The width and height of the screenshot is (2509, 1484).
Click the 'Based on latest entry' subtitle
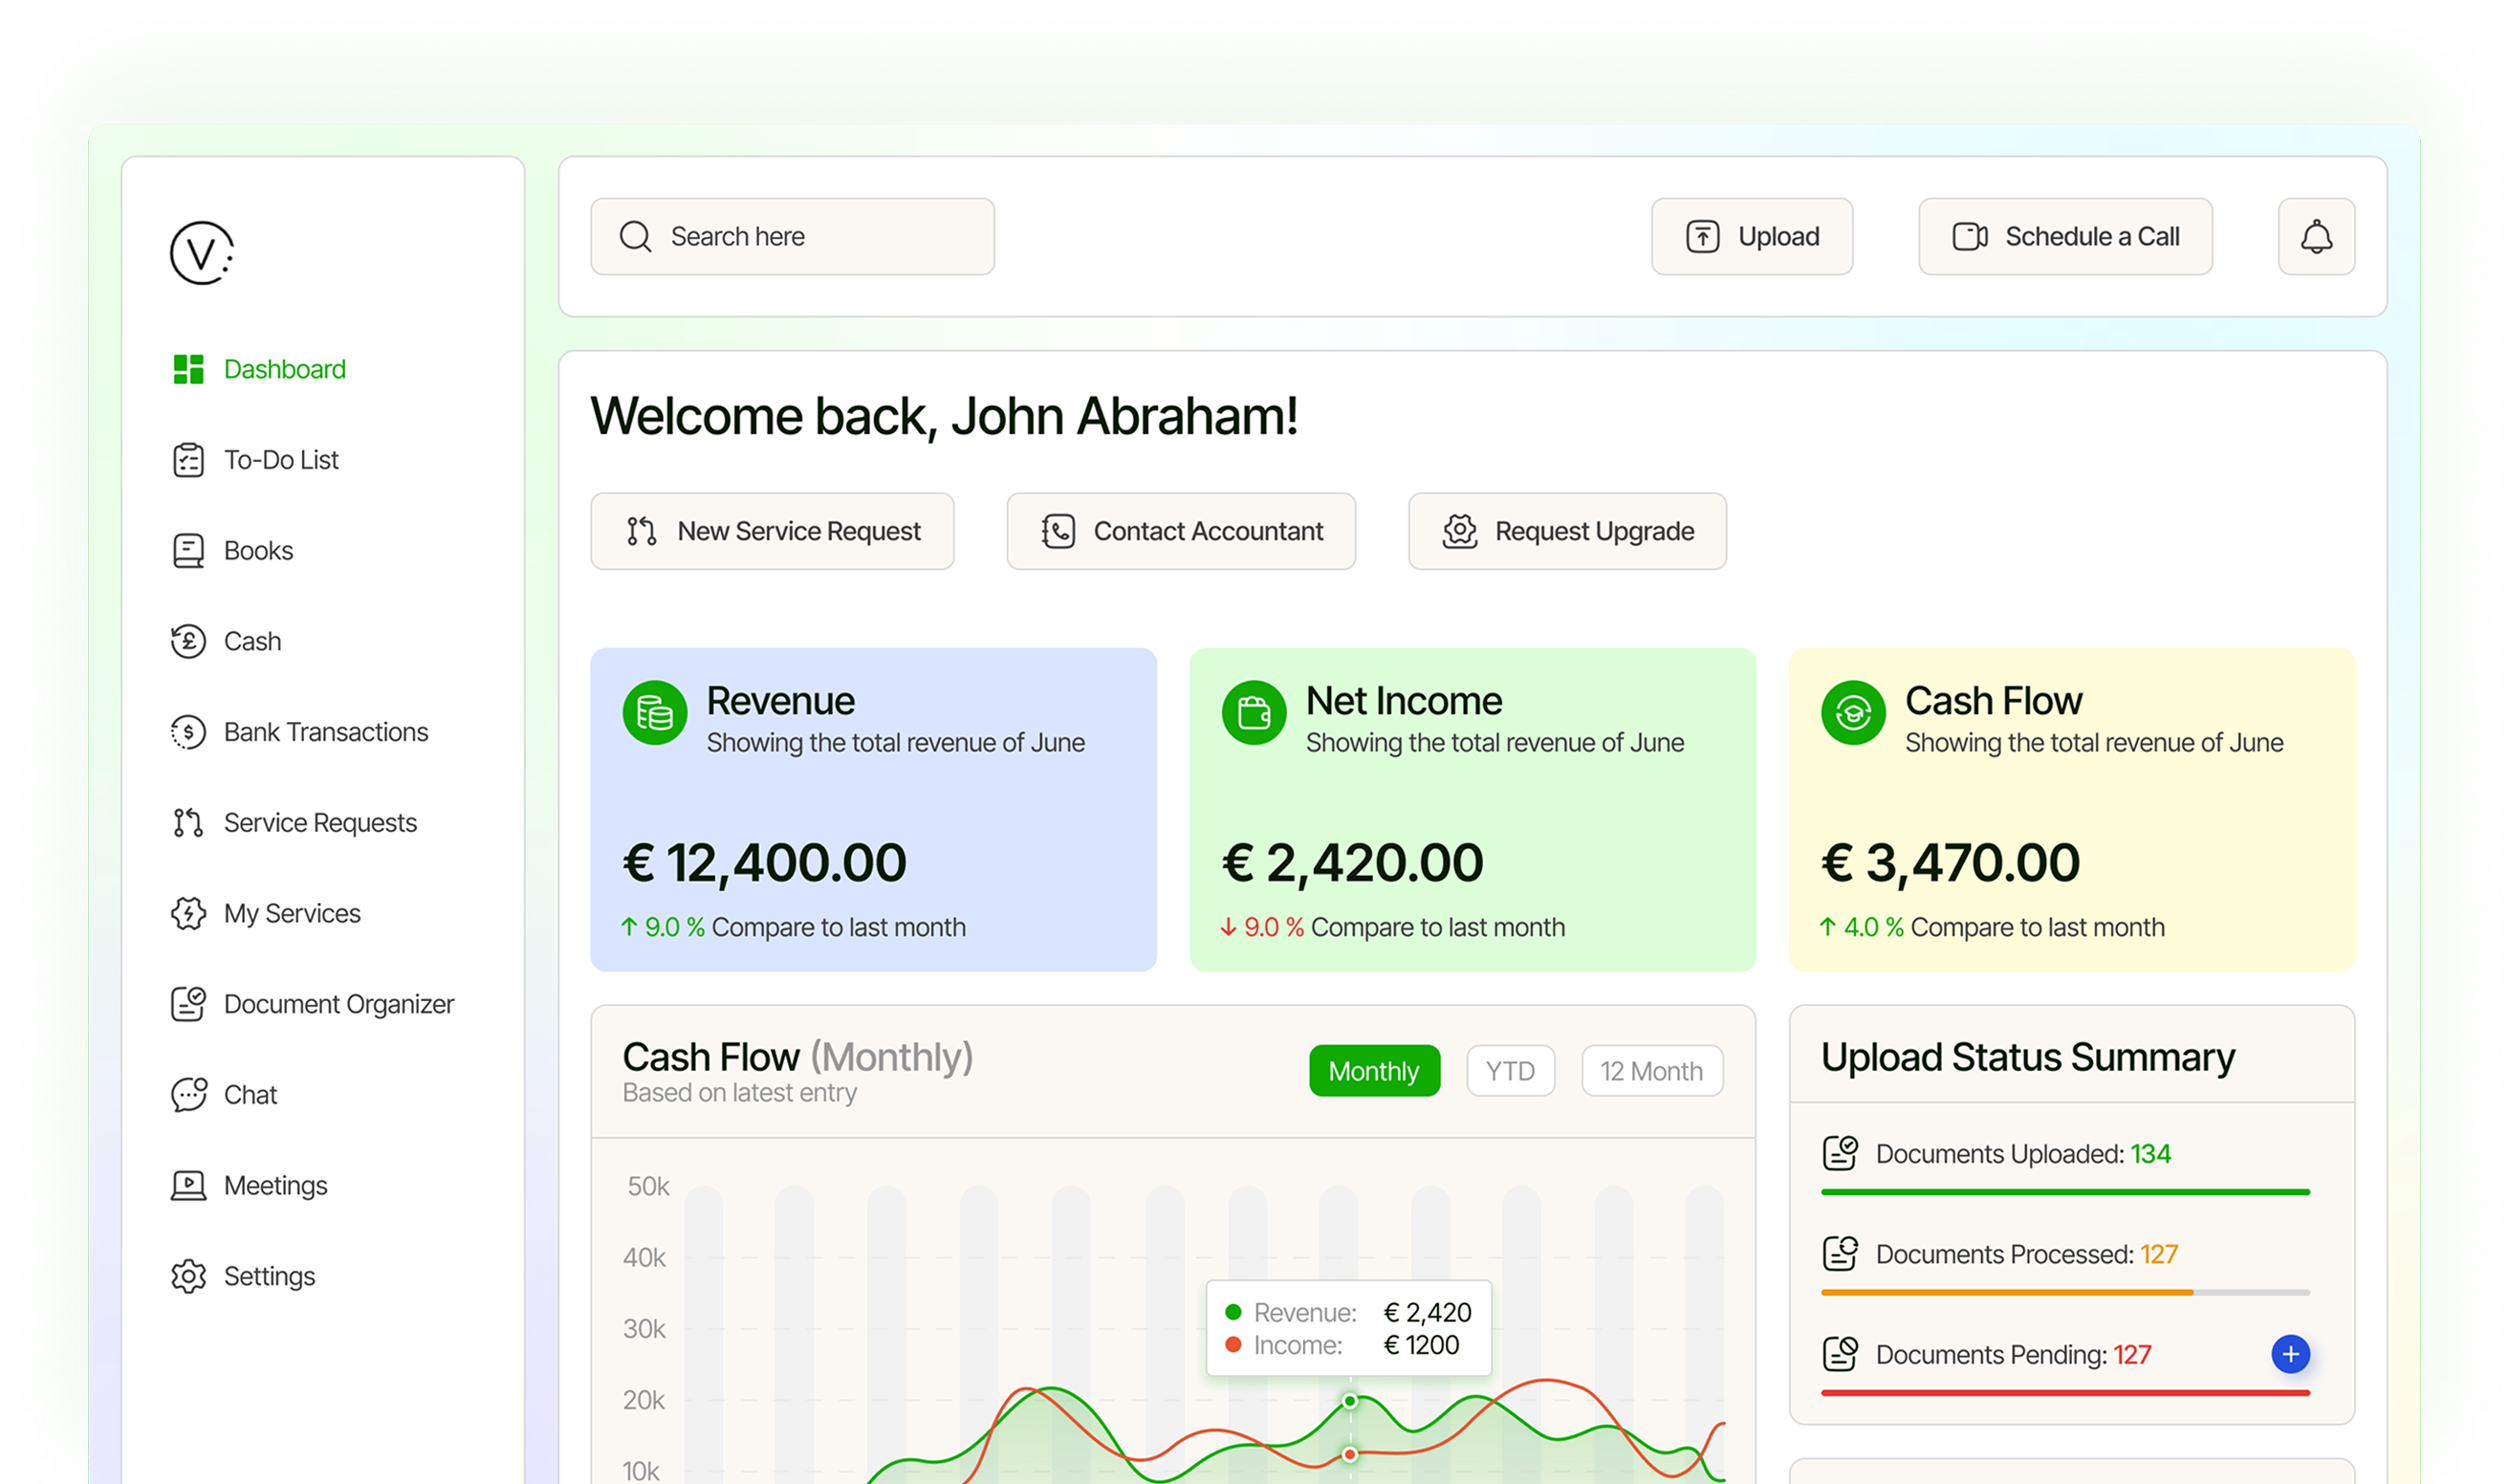click(x=739, y=1093)
